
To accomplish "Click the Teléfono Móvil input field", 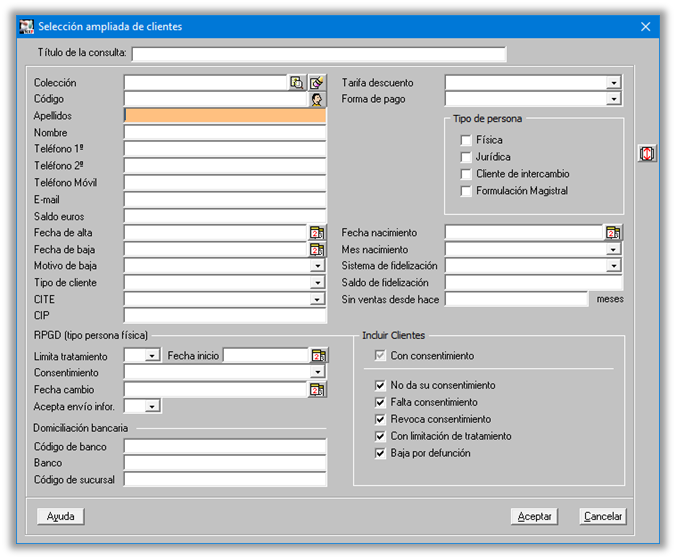I will click(225, 183).
